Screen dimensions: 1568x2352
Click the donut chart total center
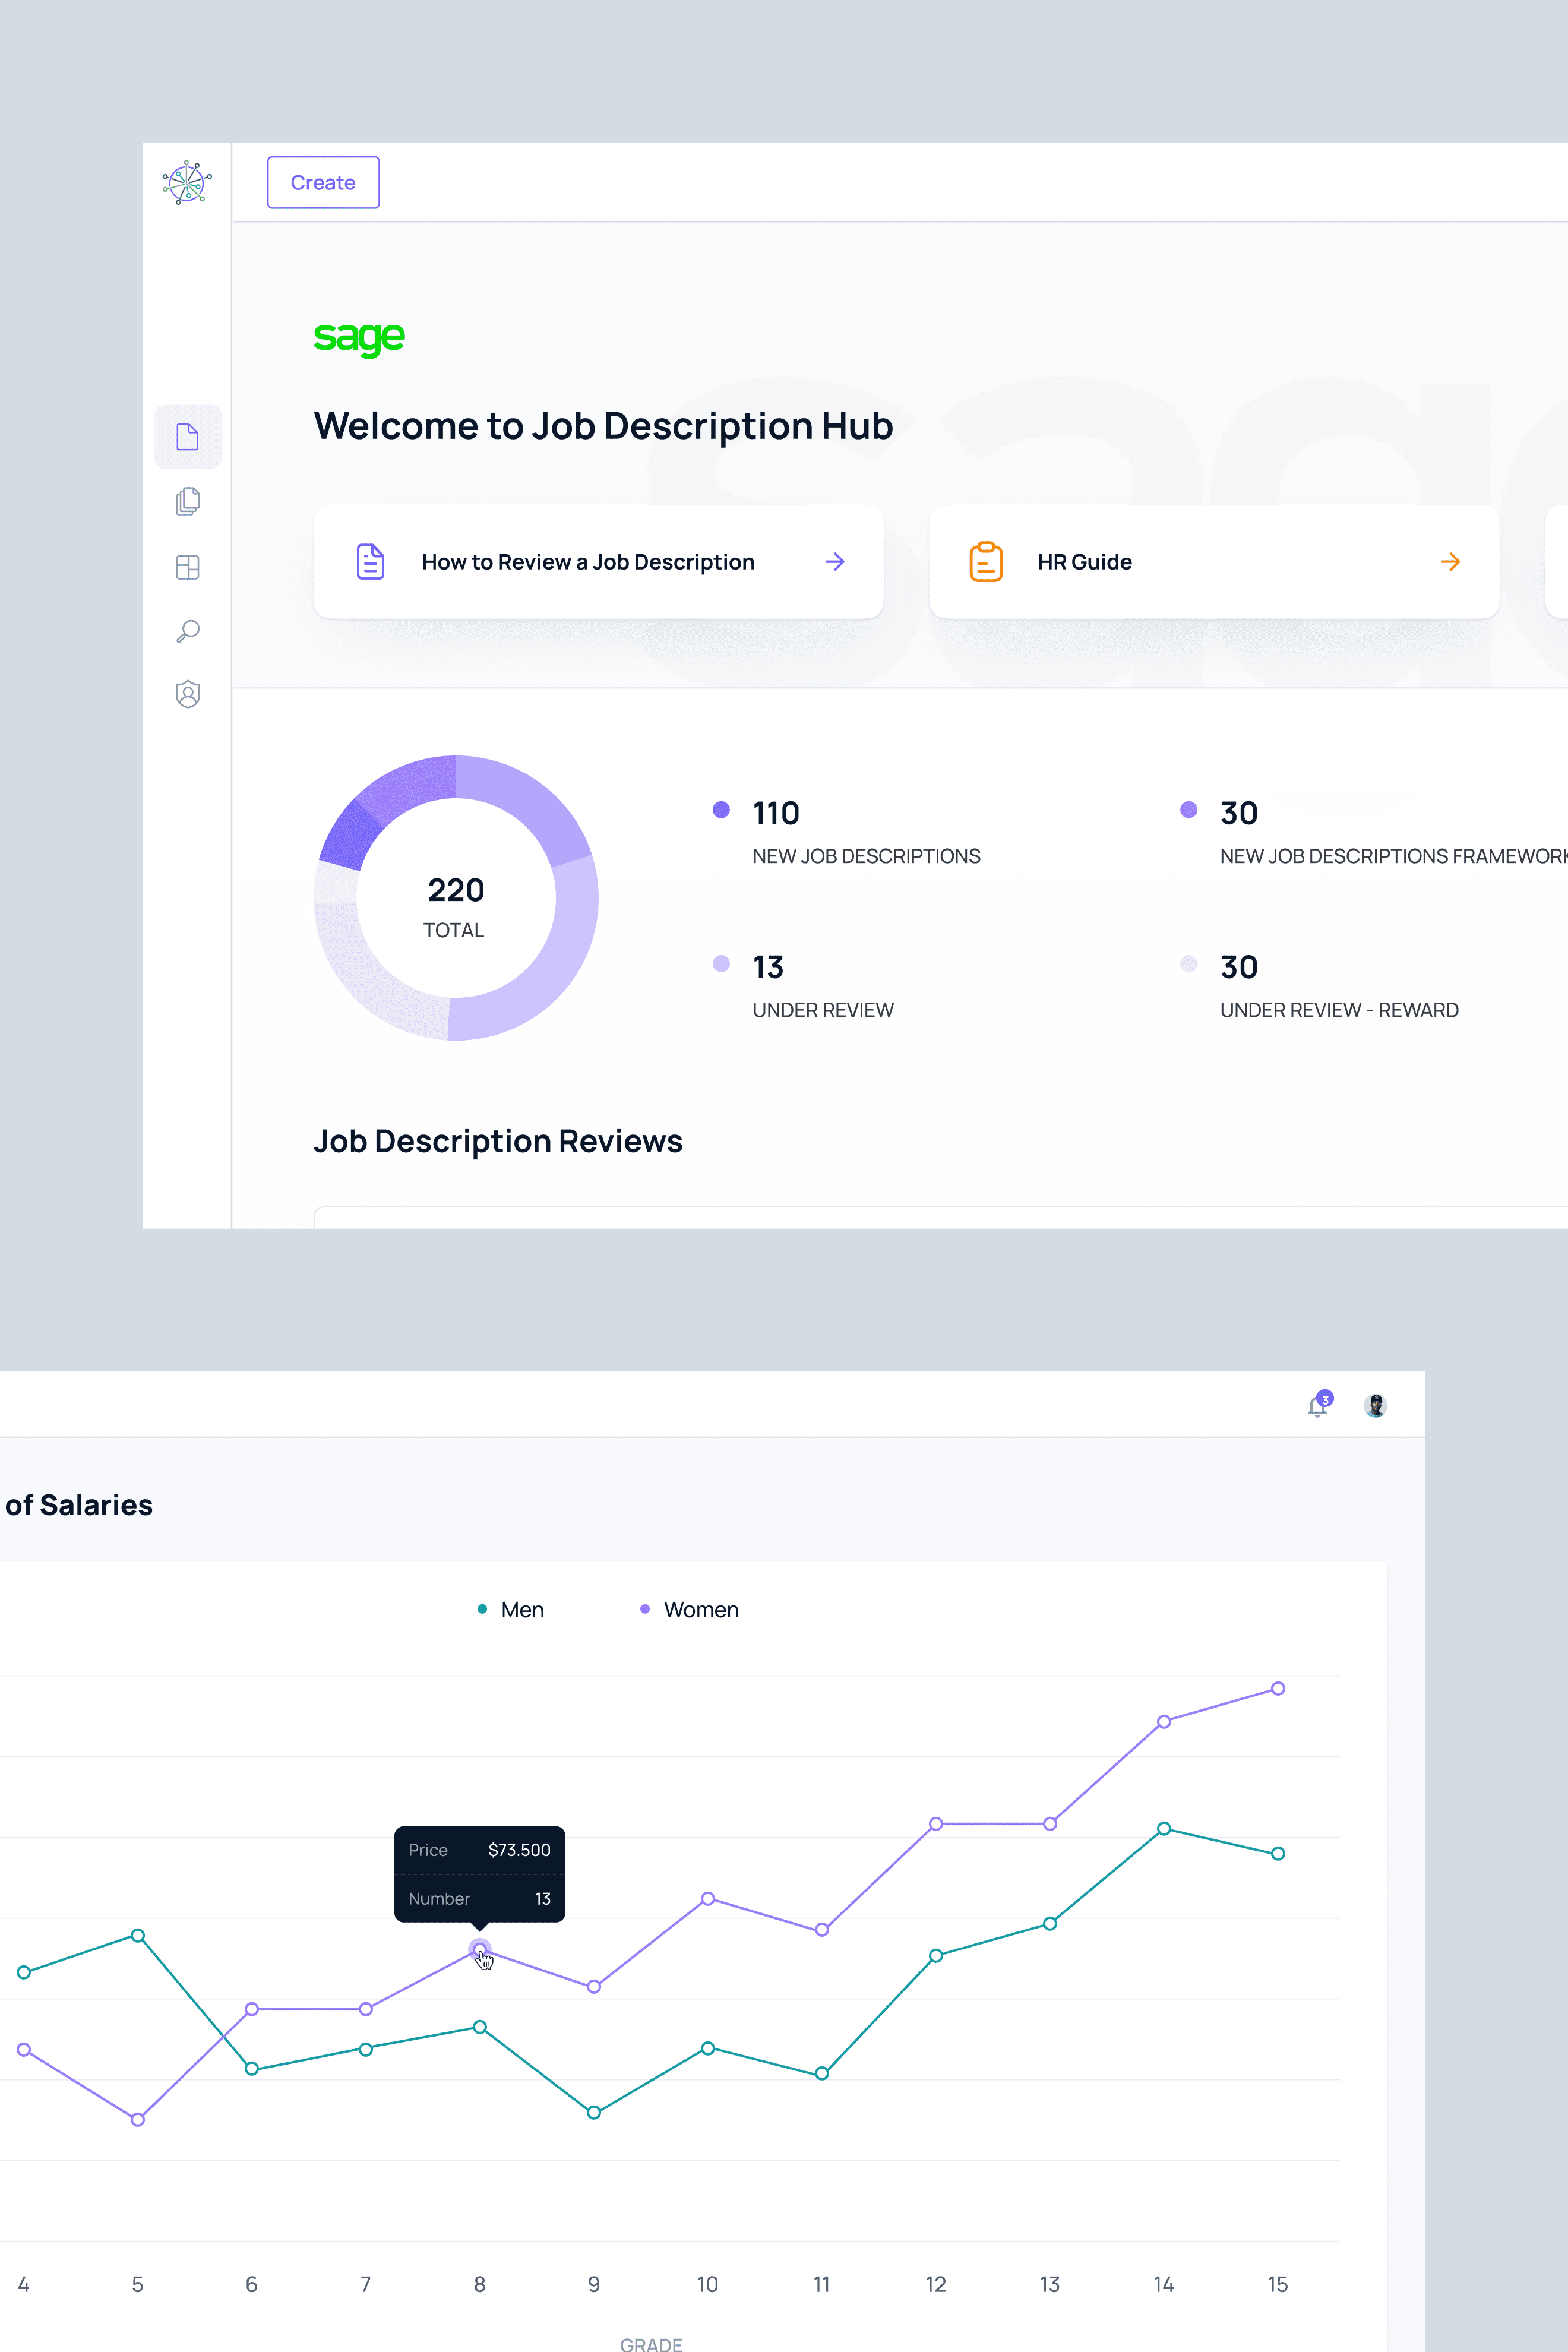point(456,905)
